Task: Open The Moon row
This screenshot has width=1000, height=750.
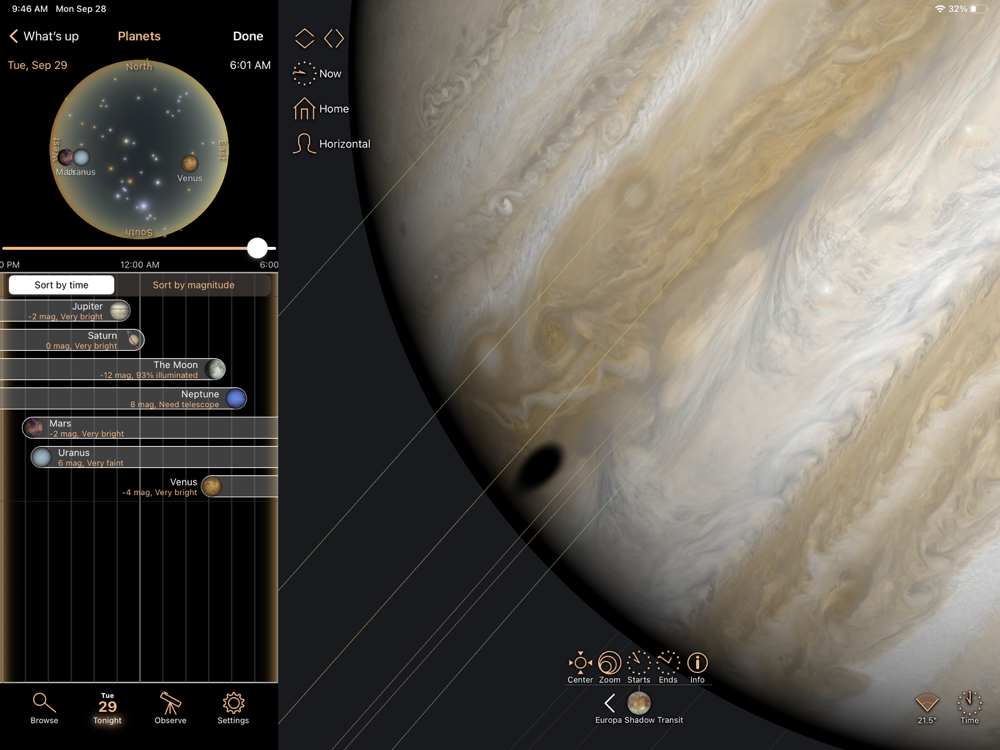Action: click(113, 369)
